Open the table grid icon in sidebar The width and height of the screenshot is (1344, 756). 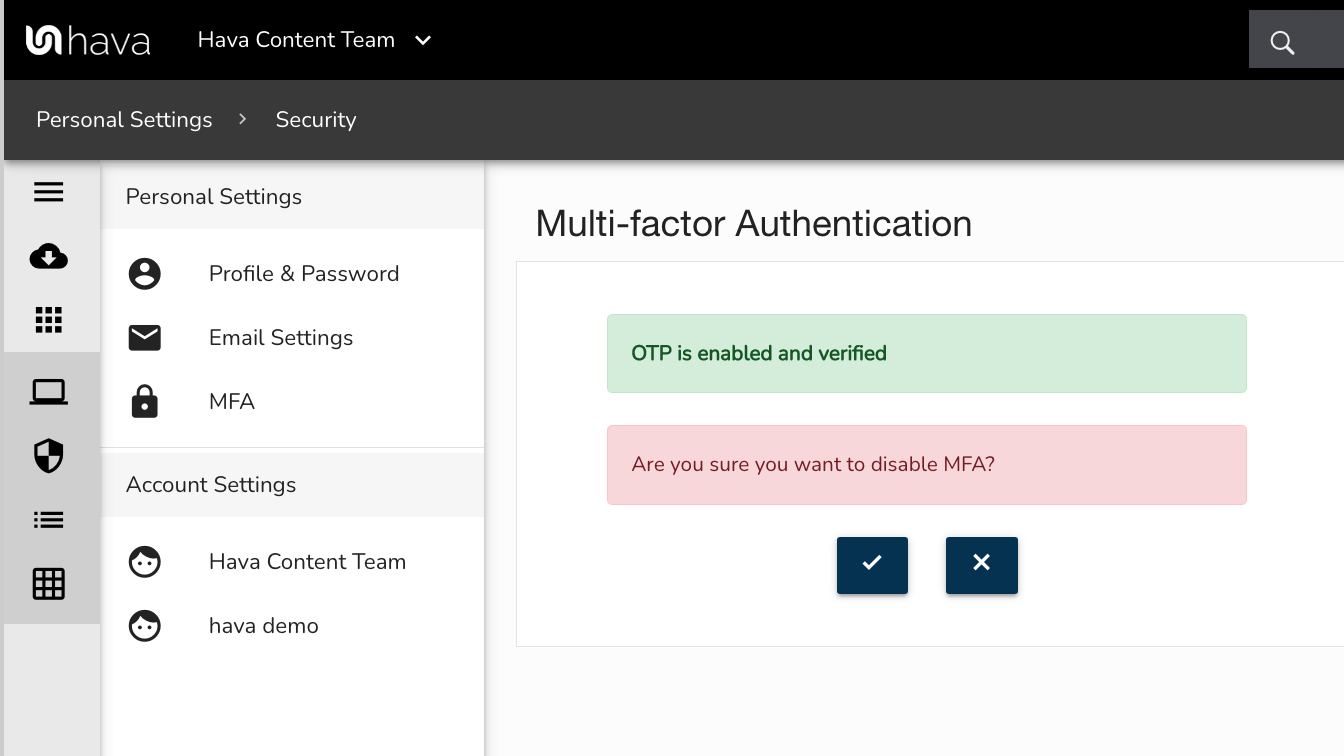click(x=49, y=583)
